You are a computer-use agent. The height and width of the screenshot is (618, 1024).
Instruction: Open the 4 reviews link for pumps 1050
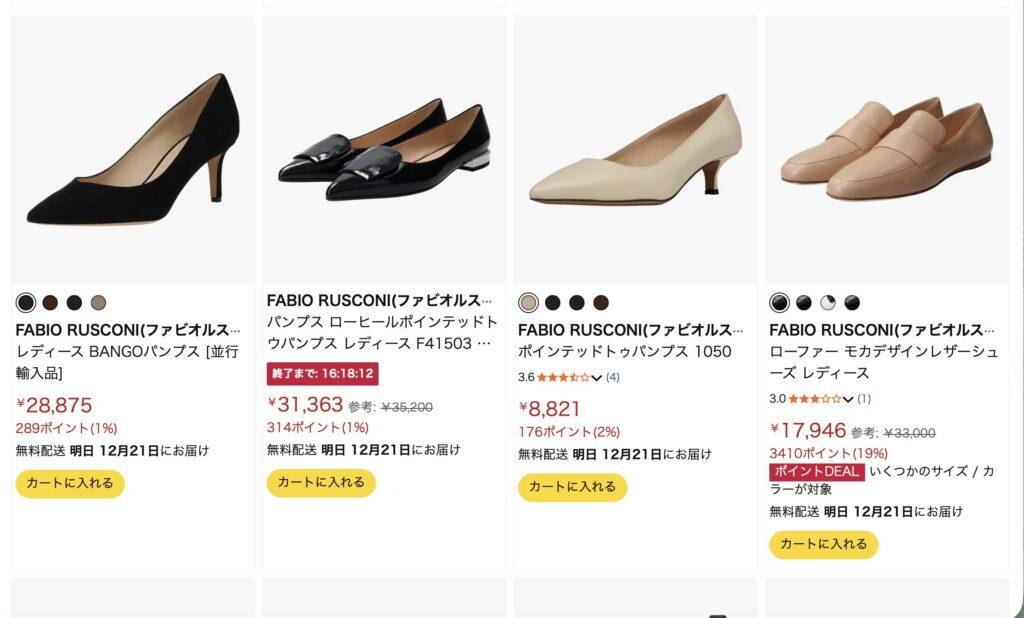click(x=612, y=378)
